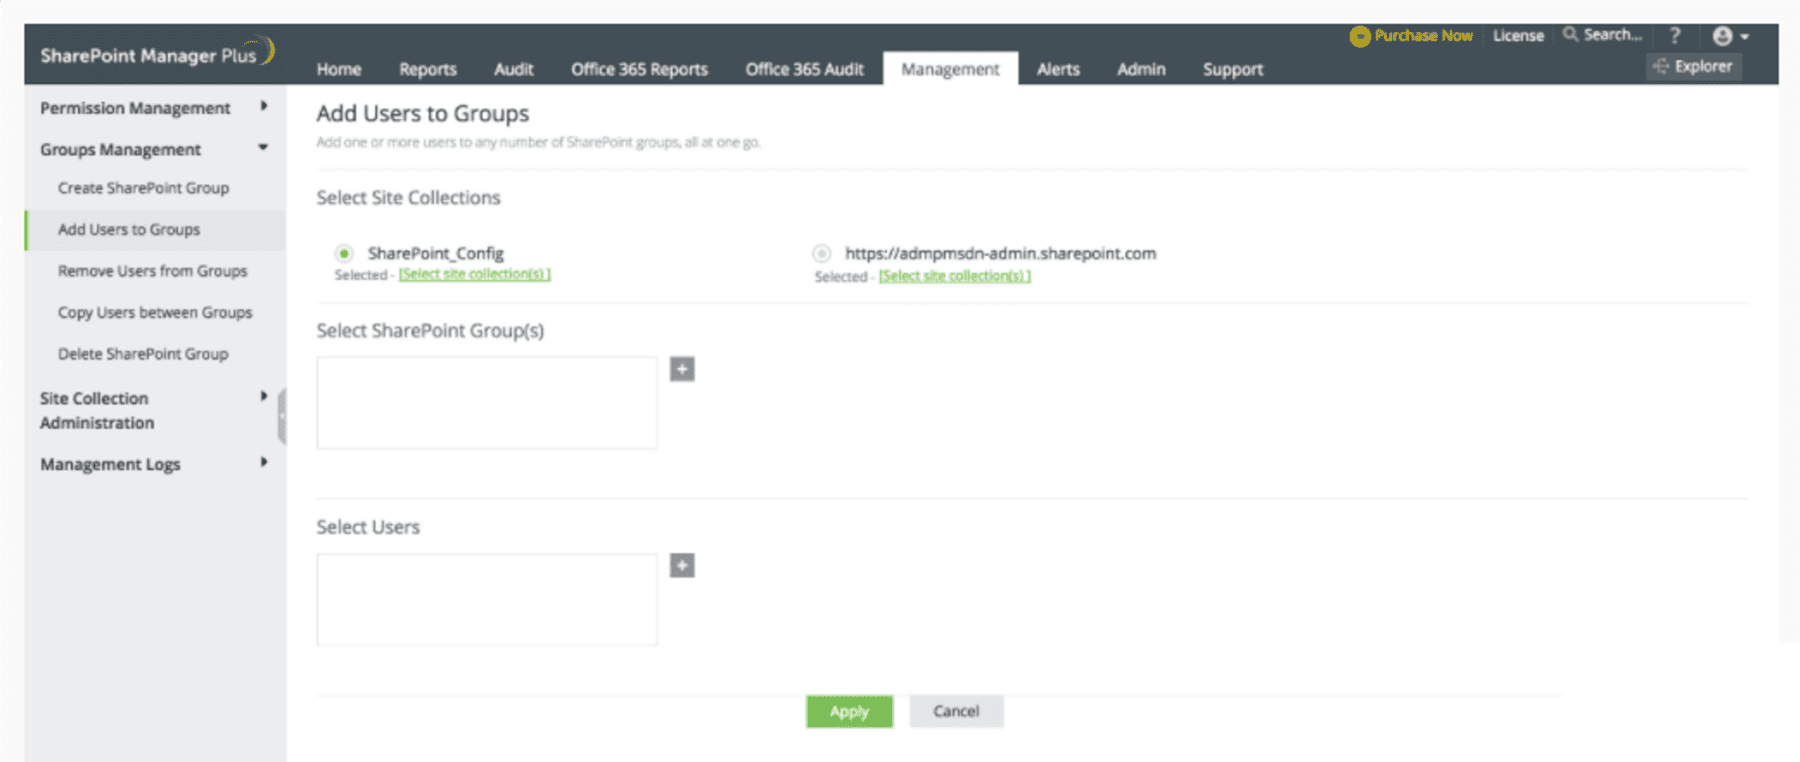The height and width of the screenshot is (762, 1800).
Task: Expand Site Collection Administration section
Action: click(264, 397)
